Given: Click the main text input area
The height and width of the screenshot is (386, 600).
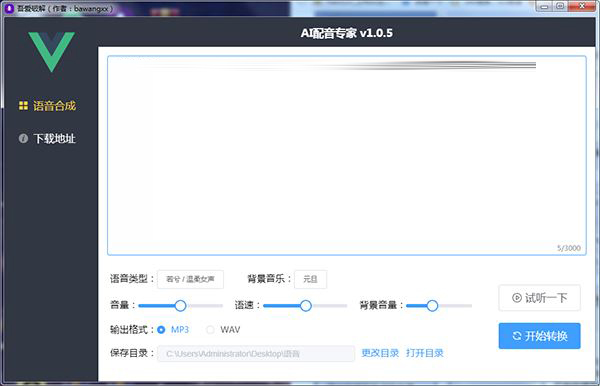Looking at the screenshot, I should [x=347, y=155].
